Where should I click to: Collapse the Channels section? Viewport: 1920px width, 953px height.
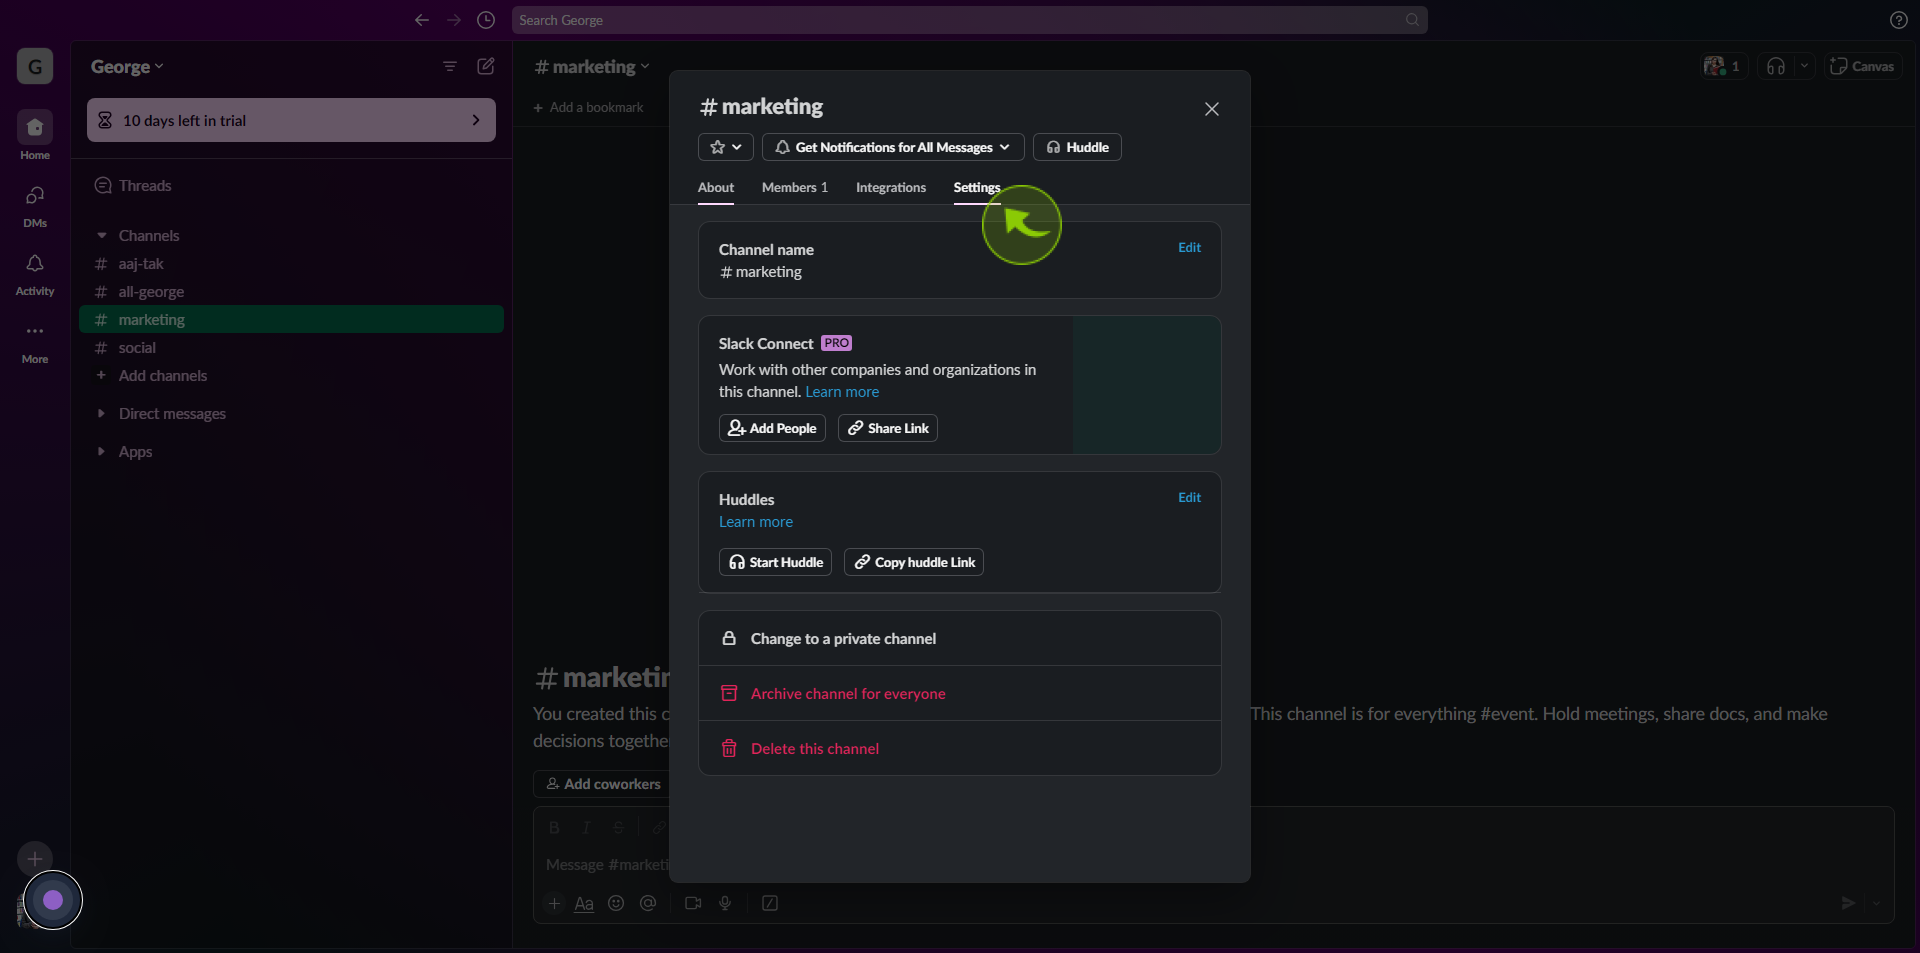[101, 236]
